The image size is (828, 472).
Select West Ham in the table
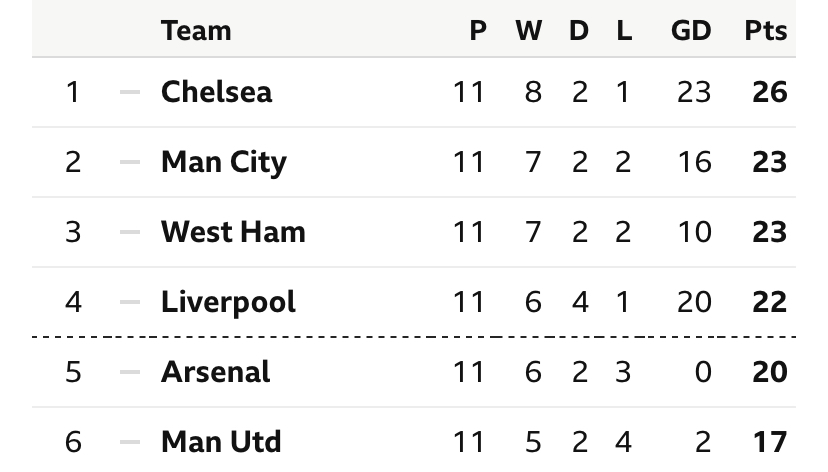233,232
